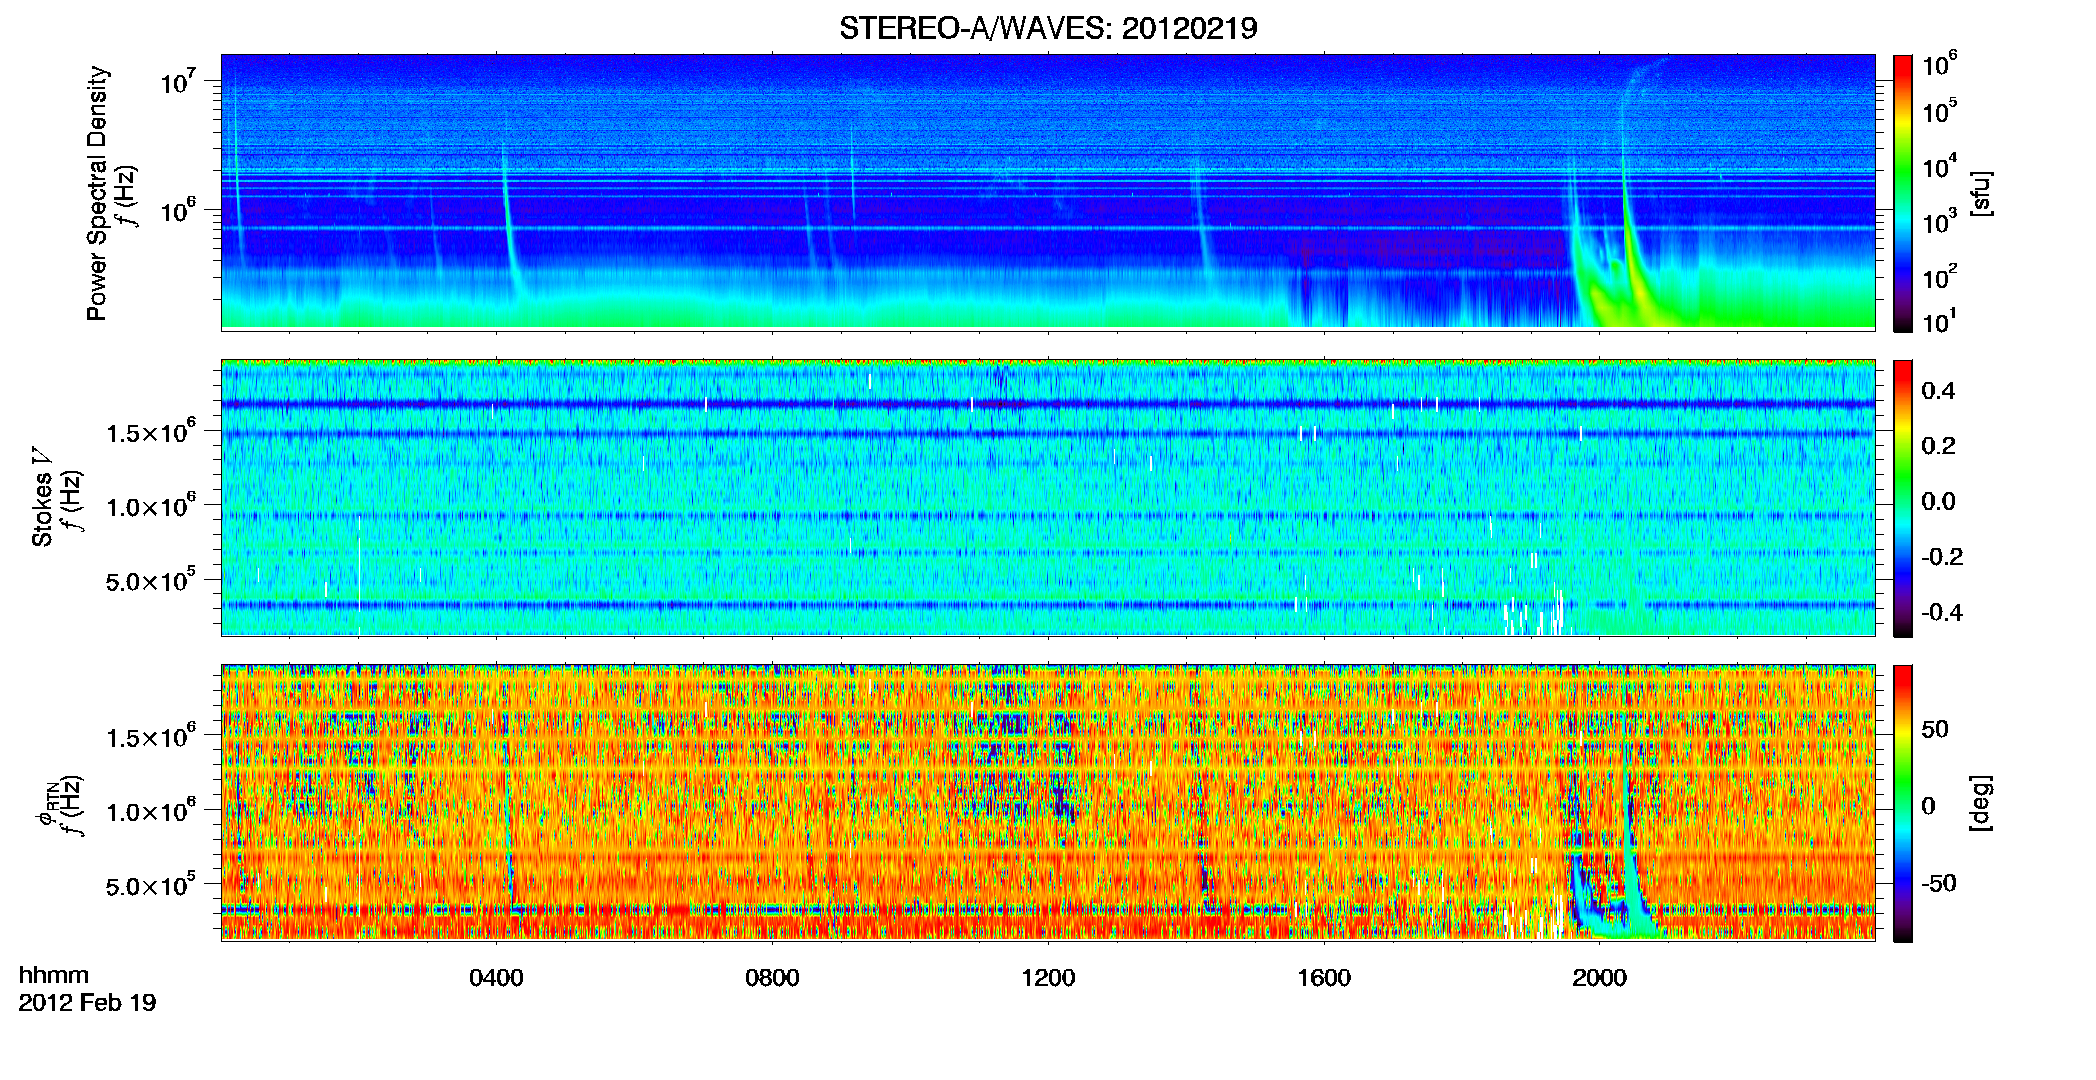Click the 10^1 value on the sfu color bar
Image resolution: width=2096 pixels, height=1080 pixels.
pyautogui.click(x=1940, y=321)
